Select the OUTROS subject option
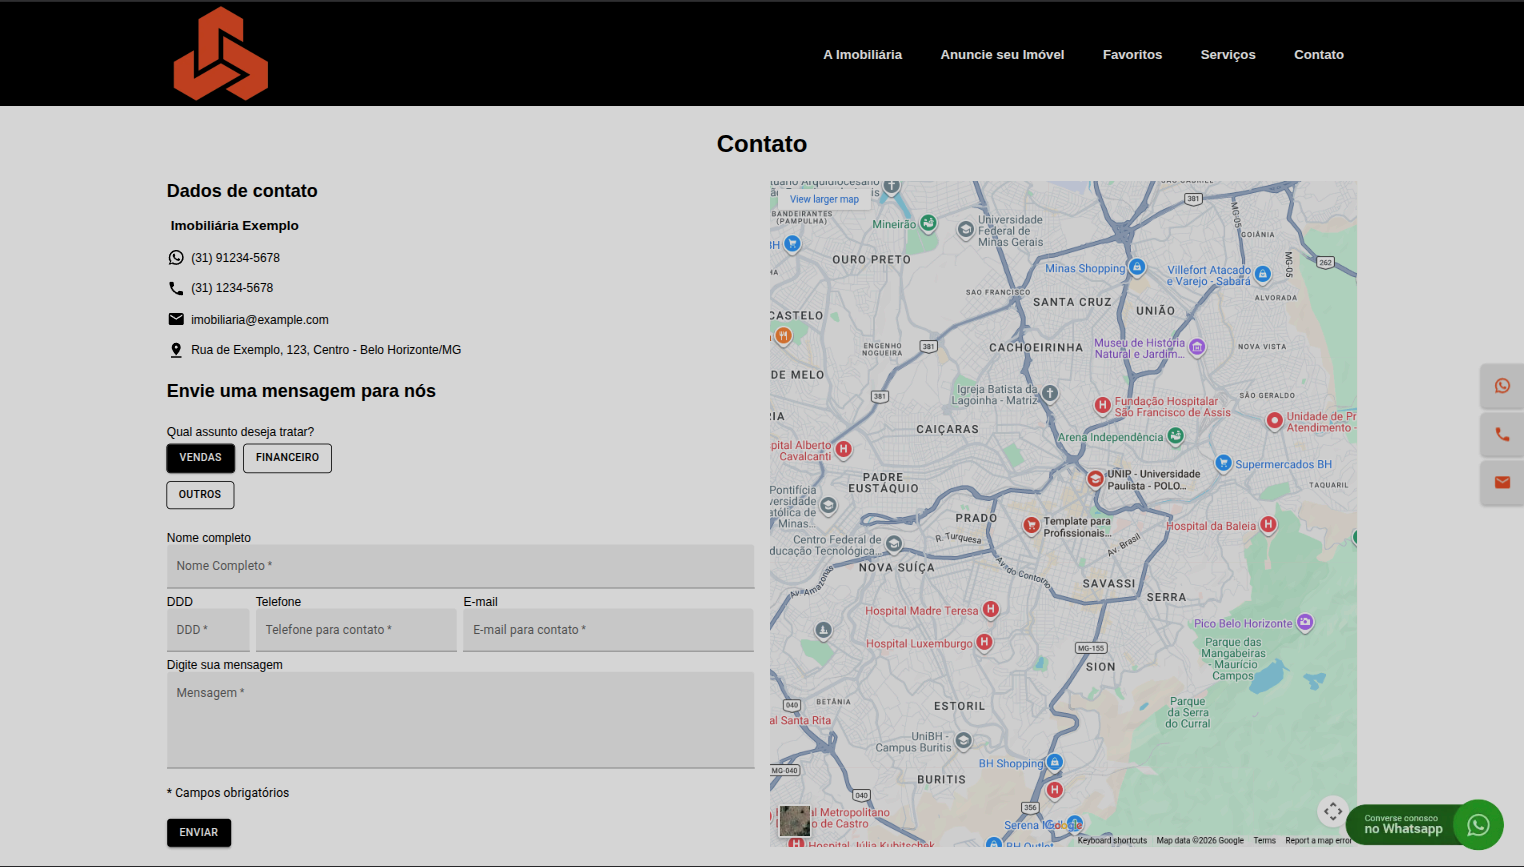 pyautogui.click(x=200, y=494)
